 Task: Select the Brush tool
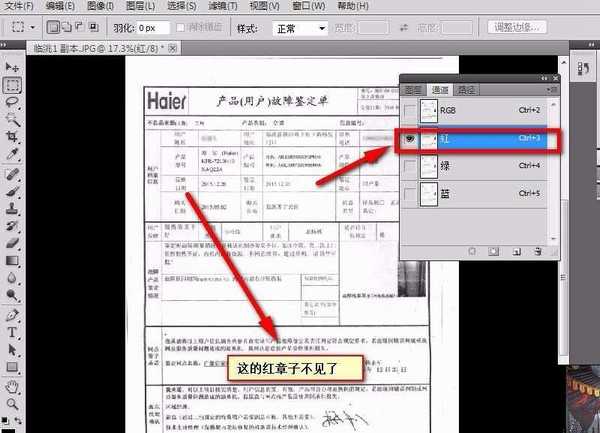pos(12,191)
